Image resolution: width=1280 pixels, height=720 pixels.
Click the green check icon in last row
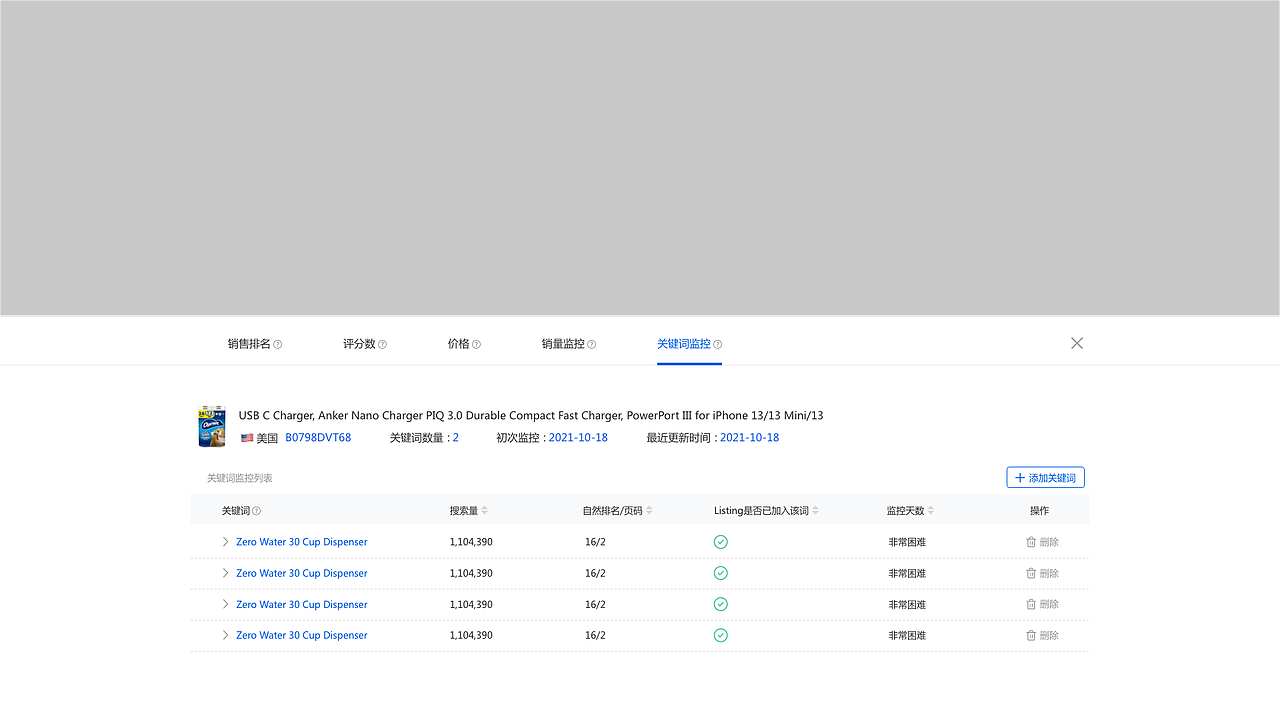coord(721,635)
